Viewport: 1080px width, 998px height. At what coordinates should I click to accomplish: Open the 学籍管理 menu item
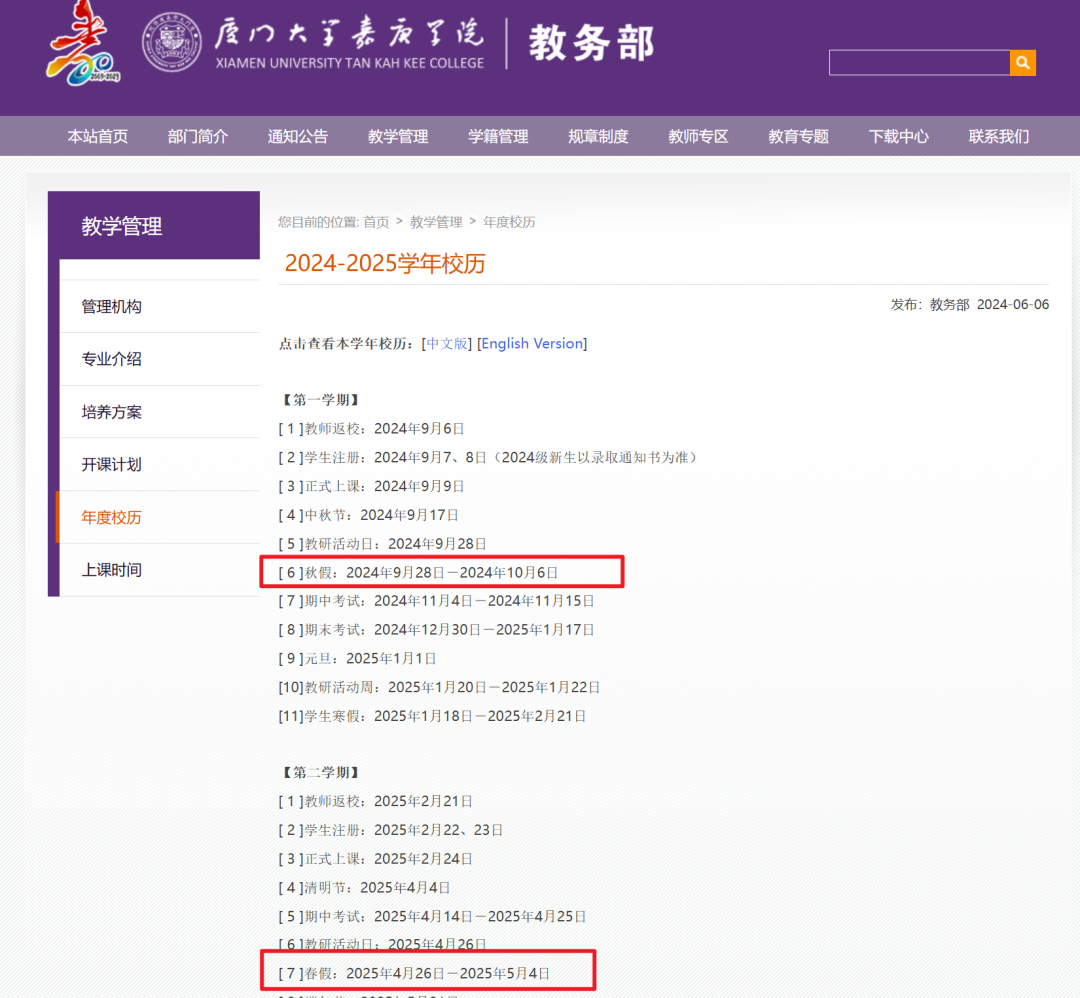497,136
